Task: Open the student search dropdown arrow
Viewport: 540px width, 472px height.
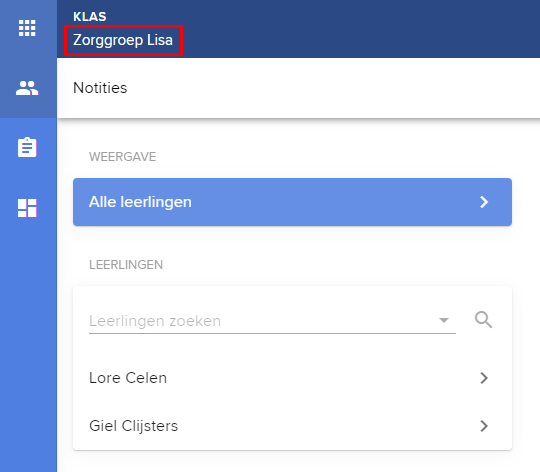Action: point(444,321)
